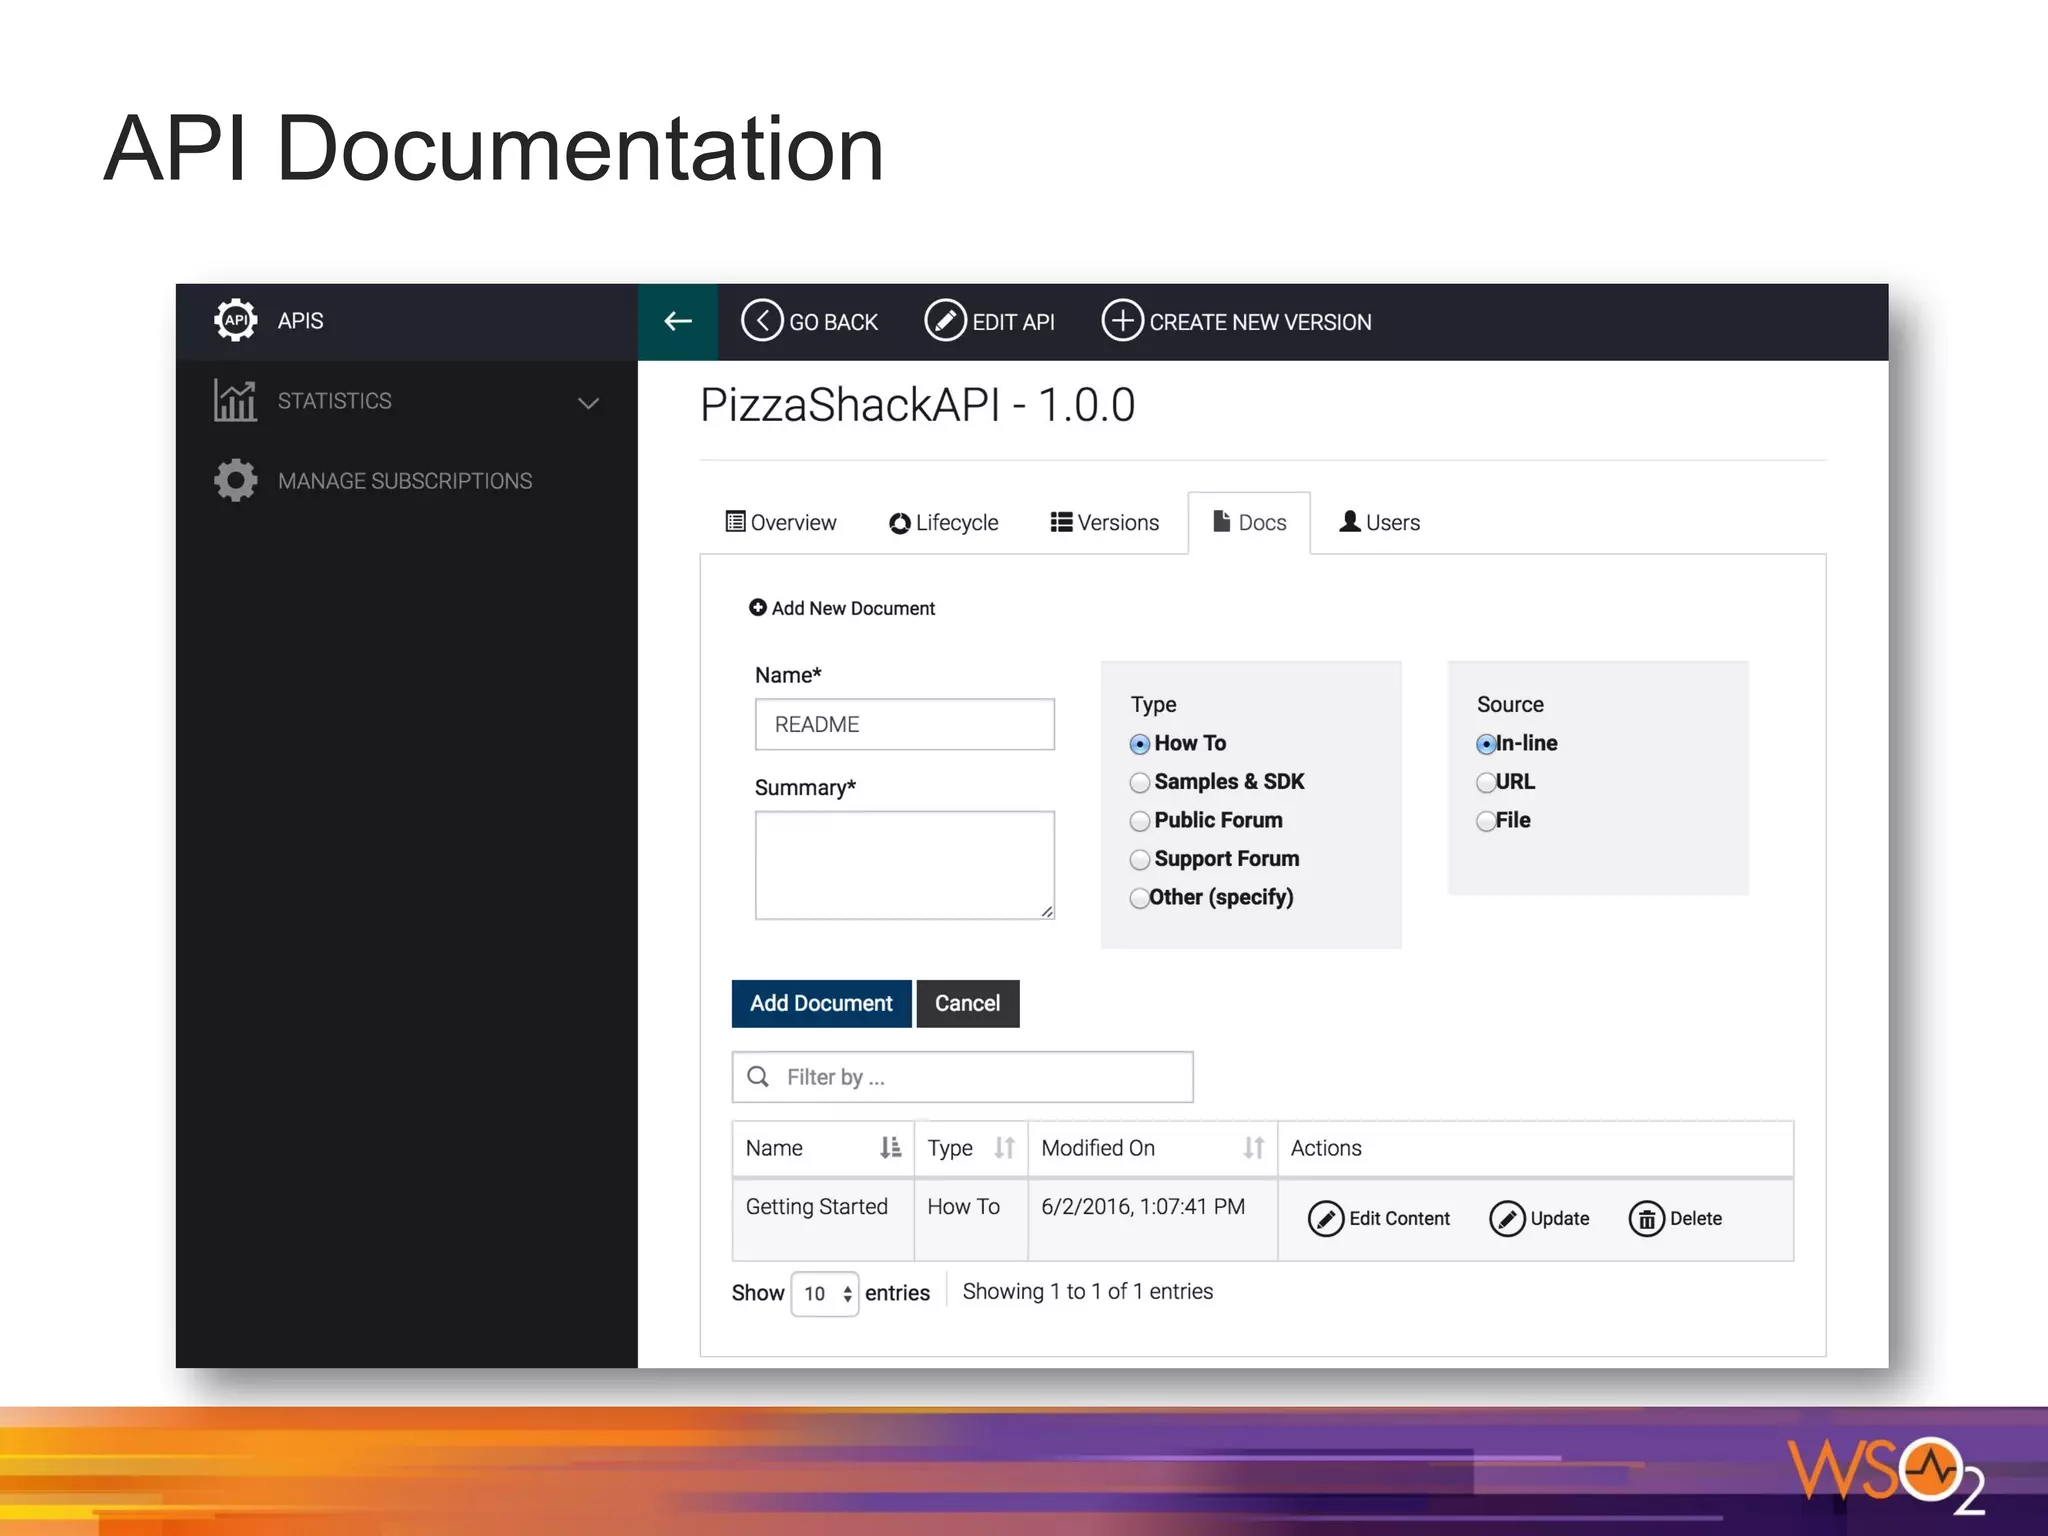Click the GO BACK link
This screenshot has height=1536, width=2048.
809,321
